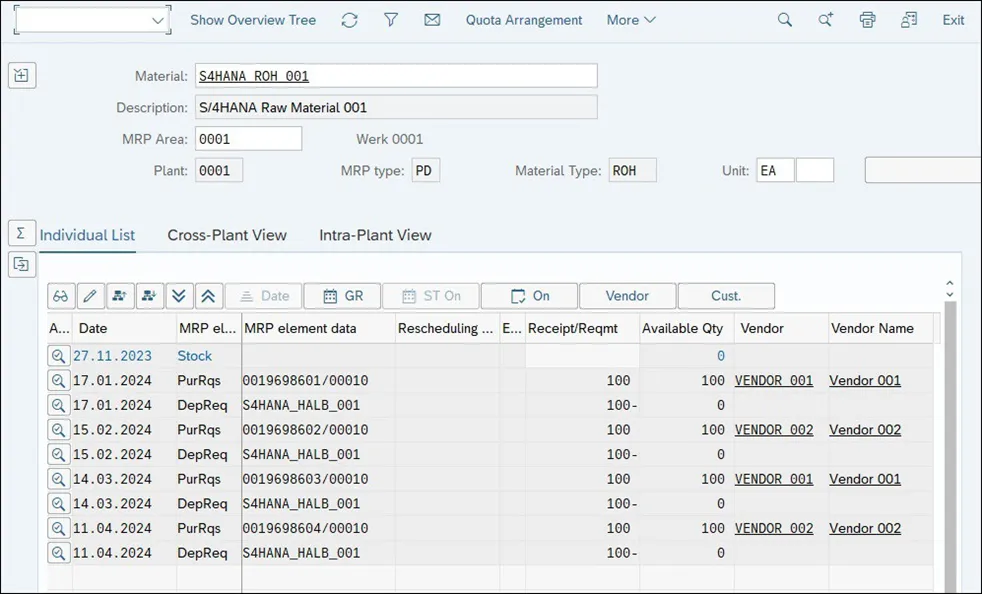Click Exit in the top bar
982x594 pixels.
click(953, 20)
